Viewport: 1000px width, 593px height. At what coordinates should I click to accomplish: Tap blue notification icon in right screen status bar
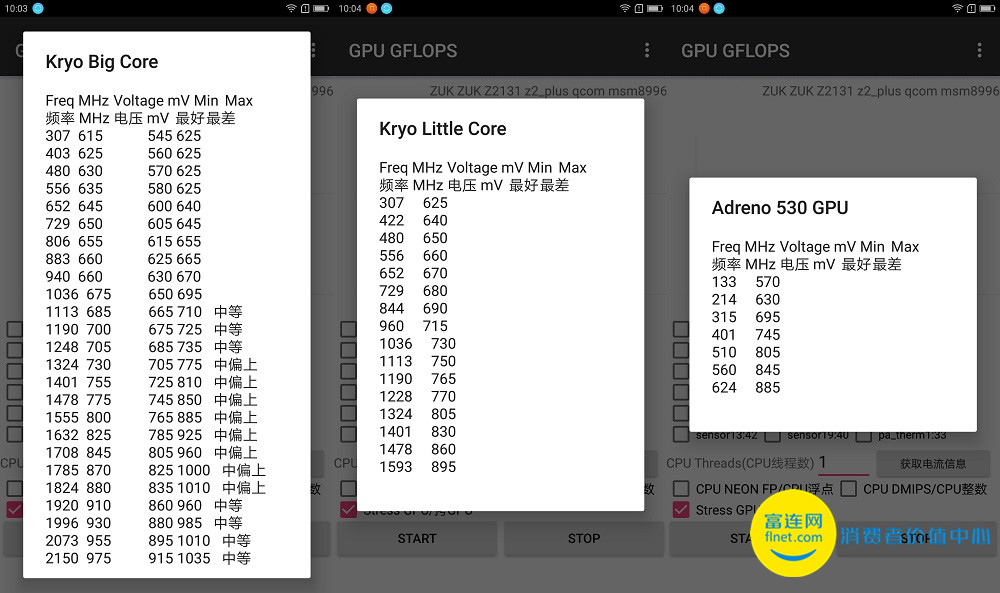(x=719, y=8)
